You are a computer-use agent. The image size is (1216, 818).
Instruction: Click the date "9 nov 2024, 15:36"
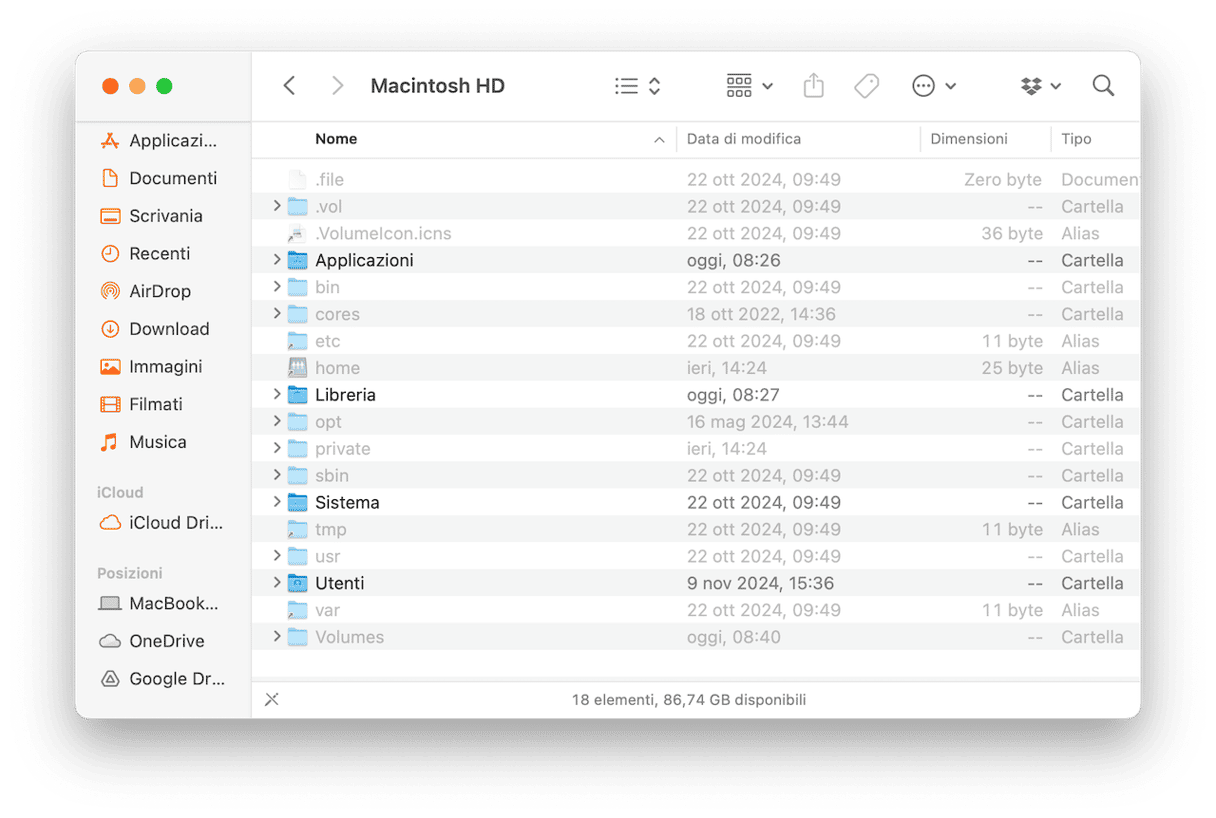(x=760, y=583)
